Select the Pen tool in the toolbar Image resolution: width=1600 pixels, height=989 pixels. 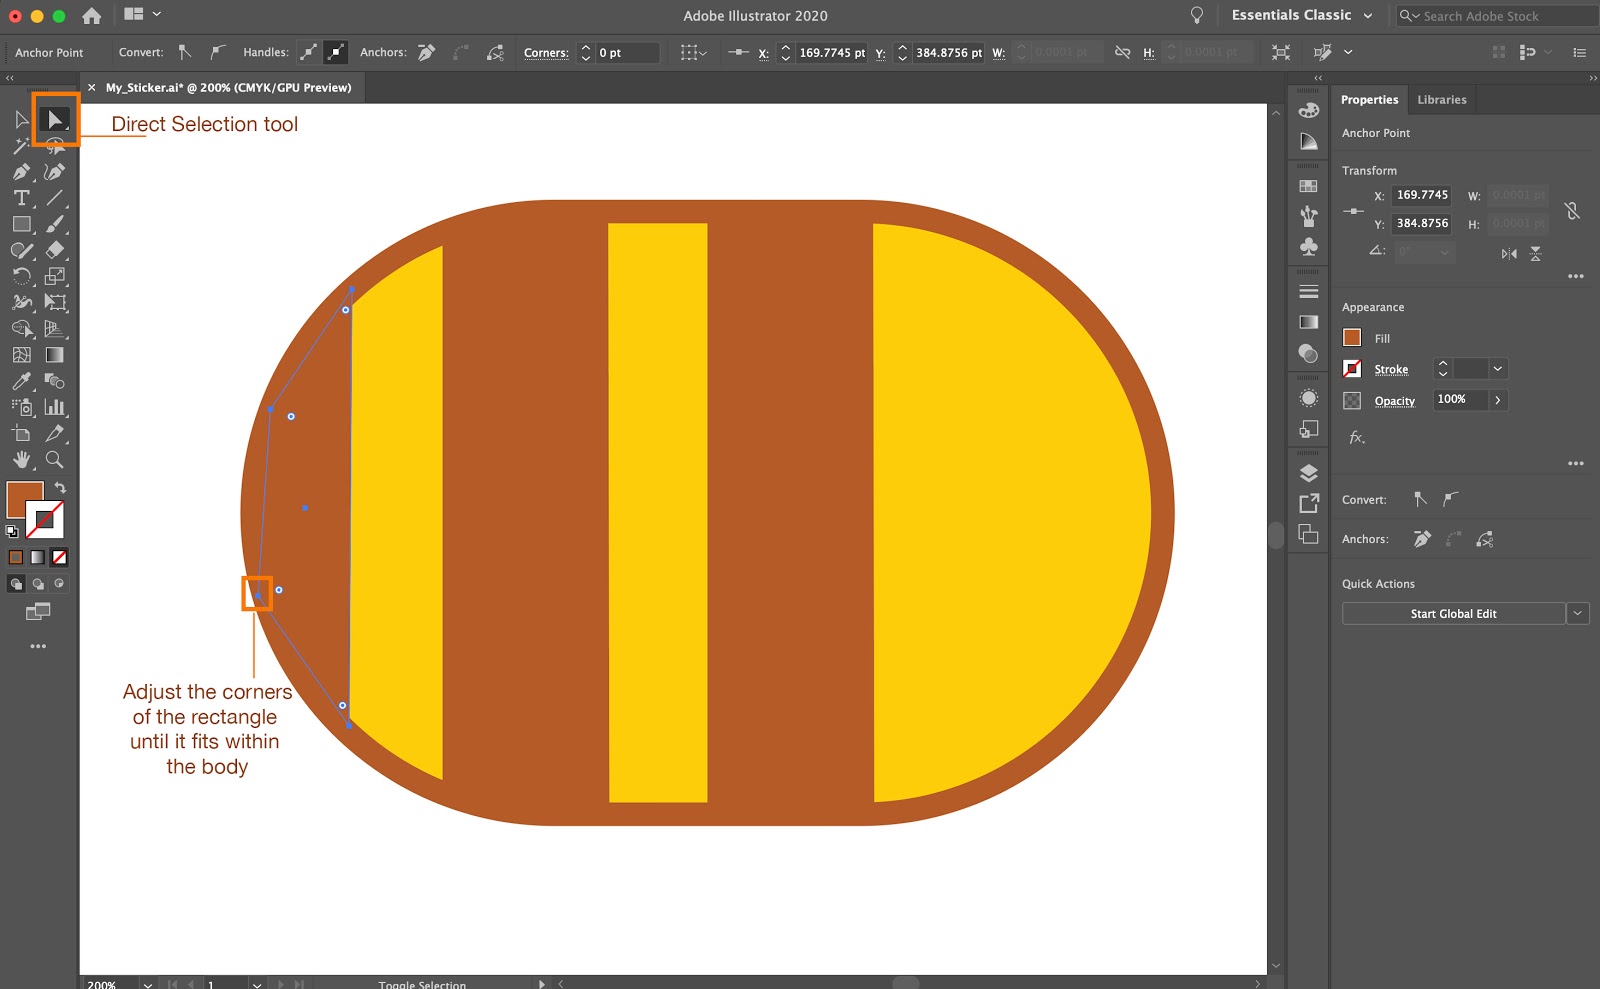click(x=19, y=171)
